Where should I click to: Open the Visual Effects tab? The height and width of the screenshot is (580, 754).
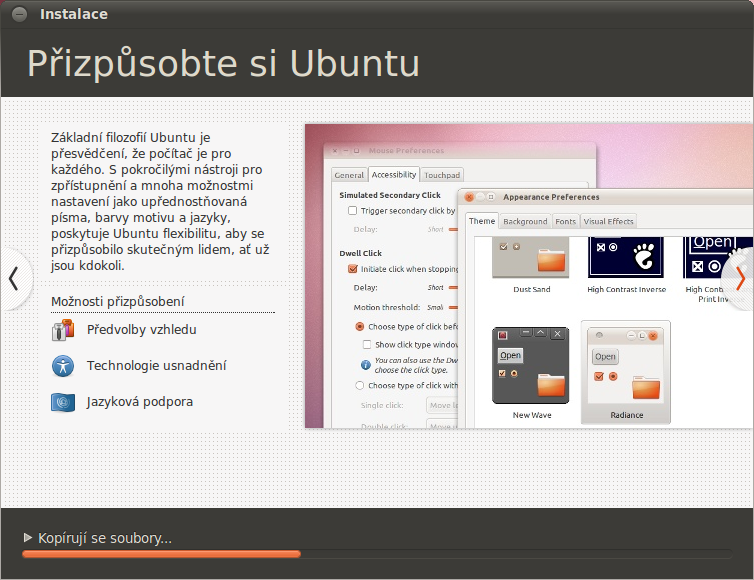(608, 221)
